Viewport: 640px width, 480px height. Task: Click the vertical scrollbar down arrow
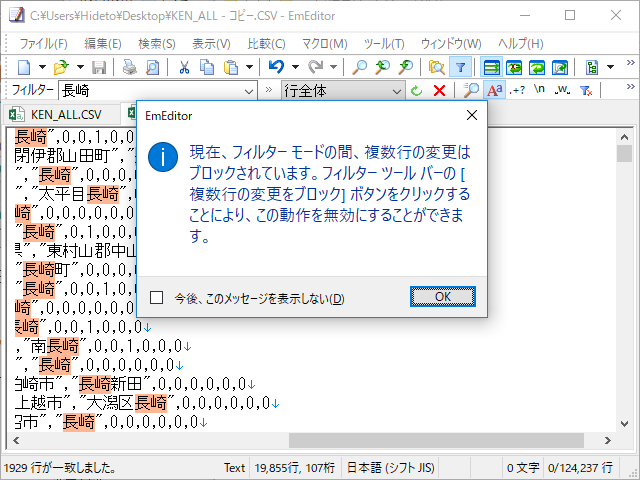pos(624,424)
